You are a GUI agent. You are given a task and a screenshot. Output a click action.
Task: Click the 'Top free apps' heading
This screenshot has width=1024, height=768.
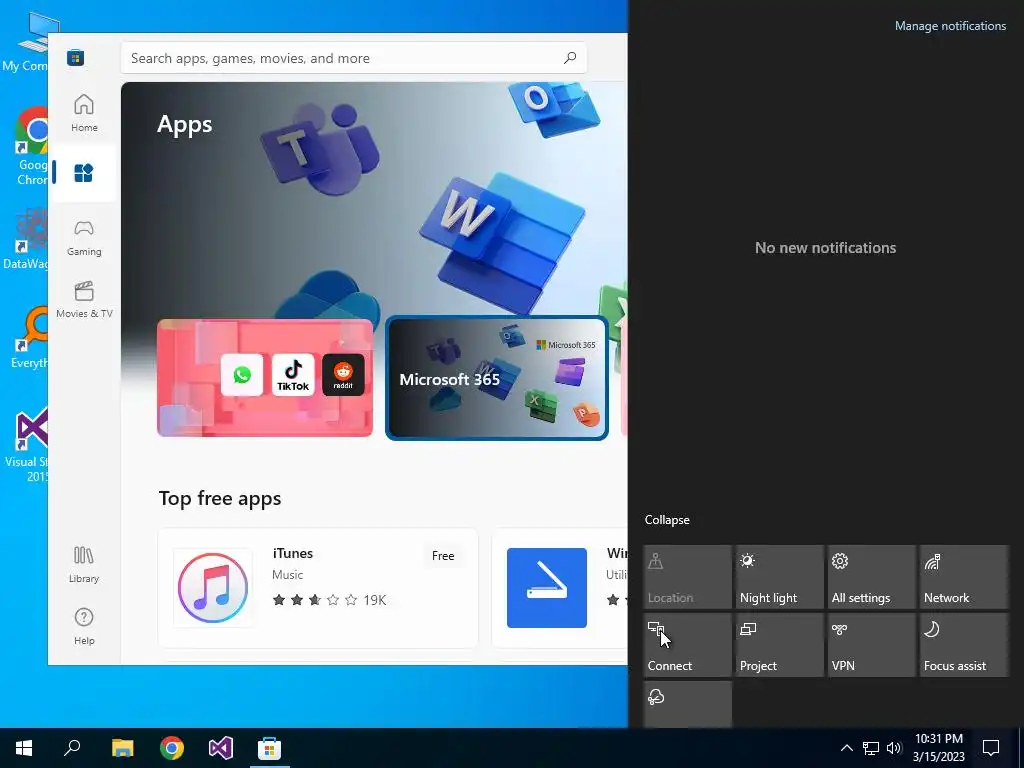pyautogui.click(x=220, y=498)
